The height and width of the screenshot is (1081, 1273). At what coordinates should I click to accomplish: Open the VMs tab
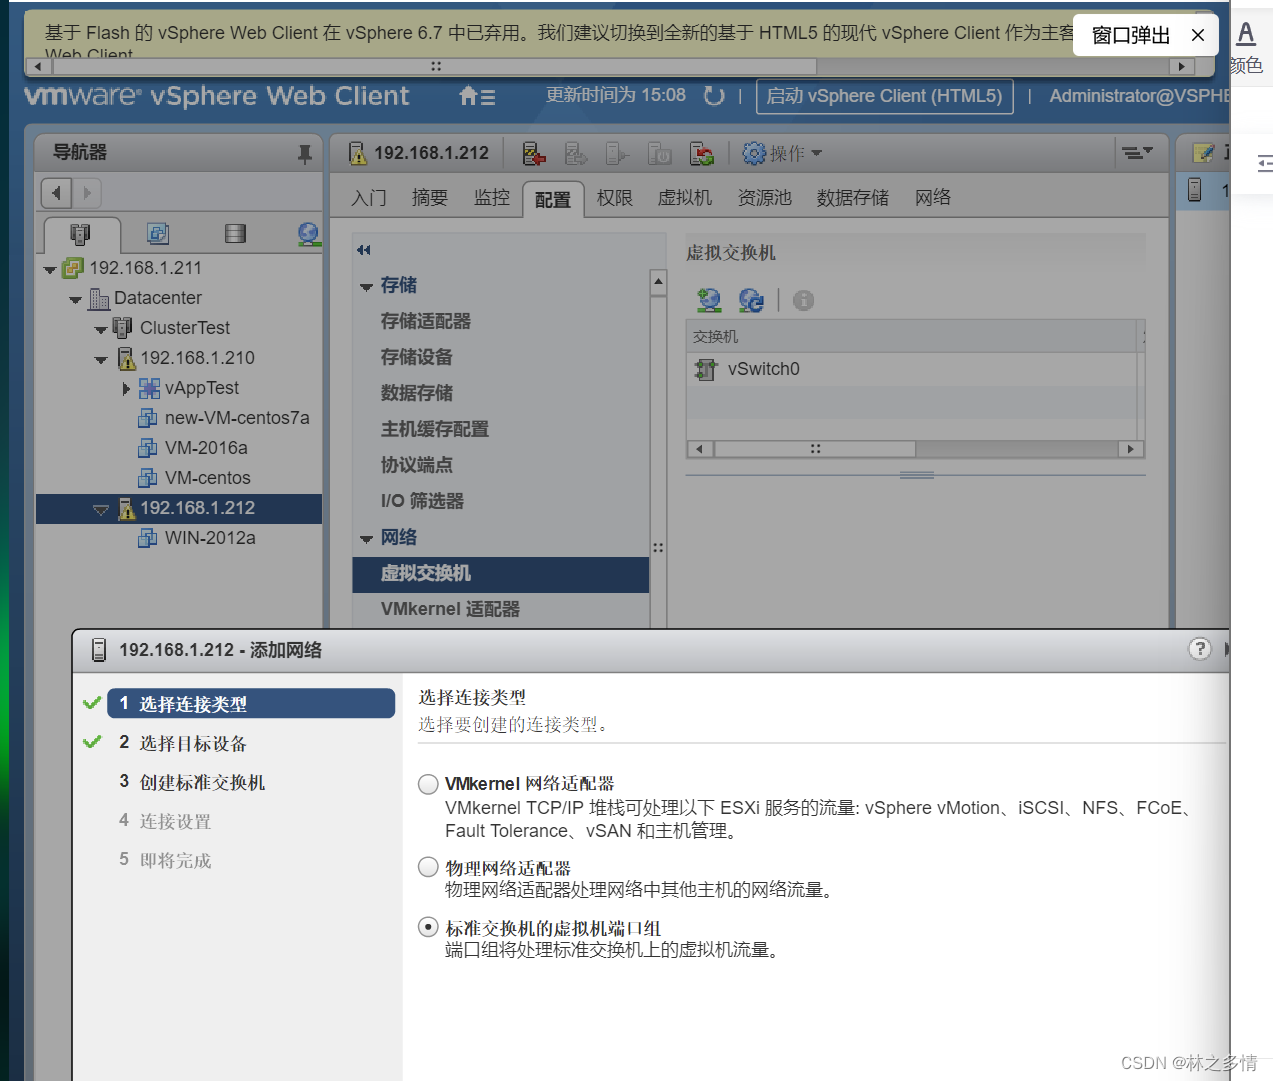click(685, 198)
